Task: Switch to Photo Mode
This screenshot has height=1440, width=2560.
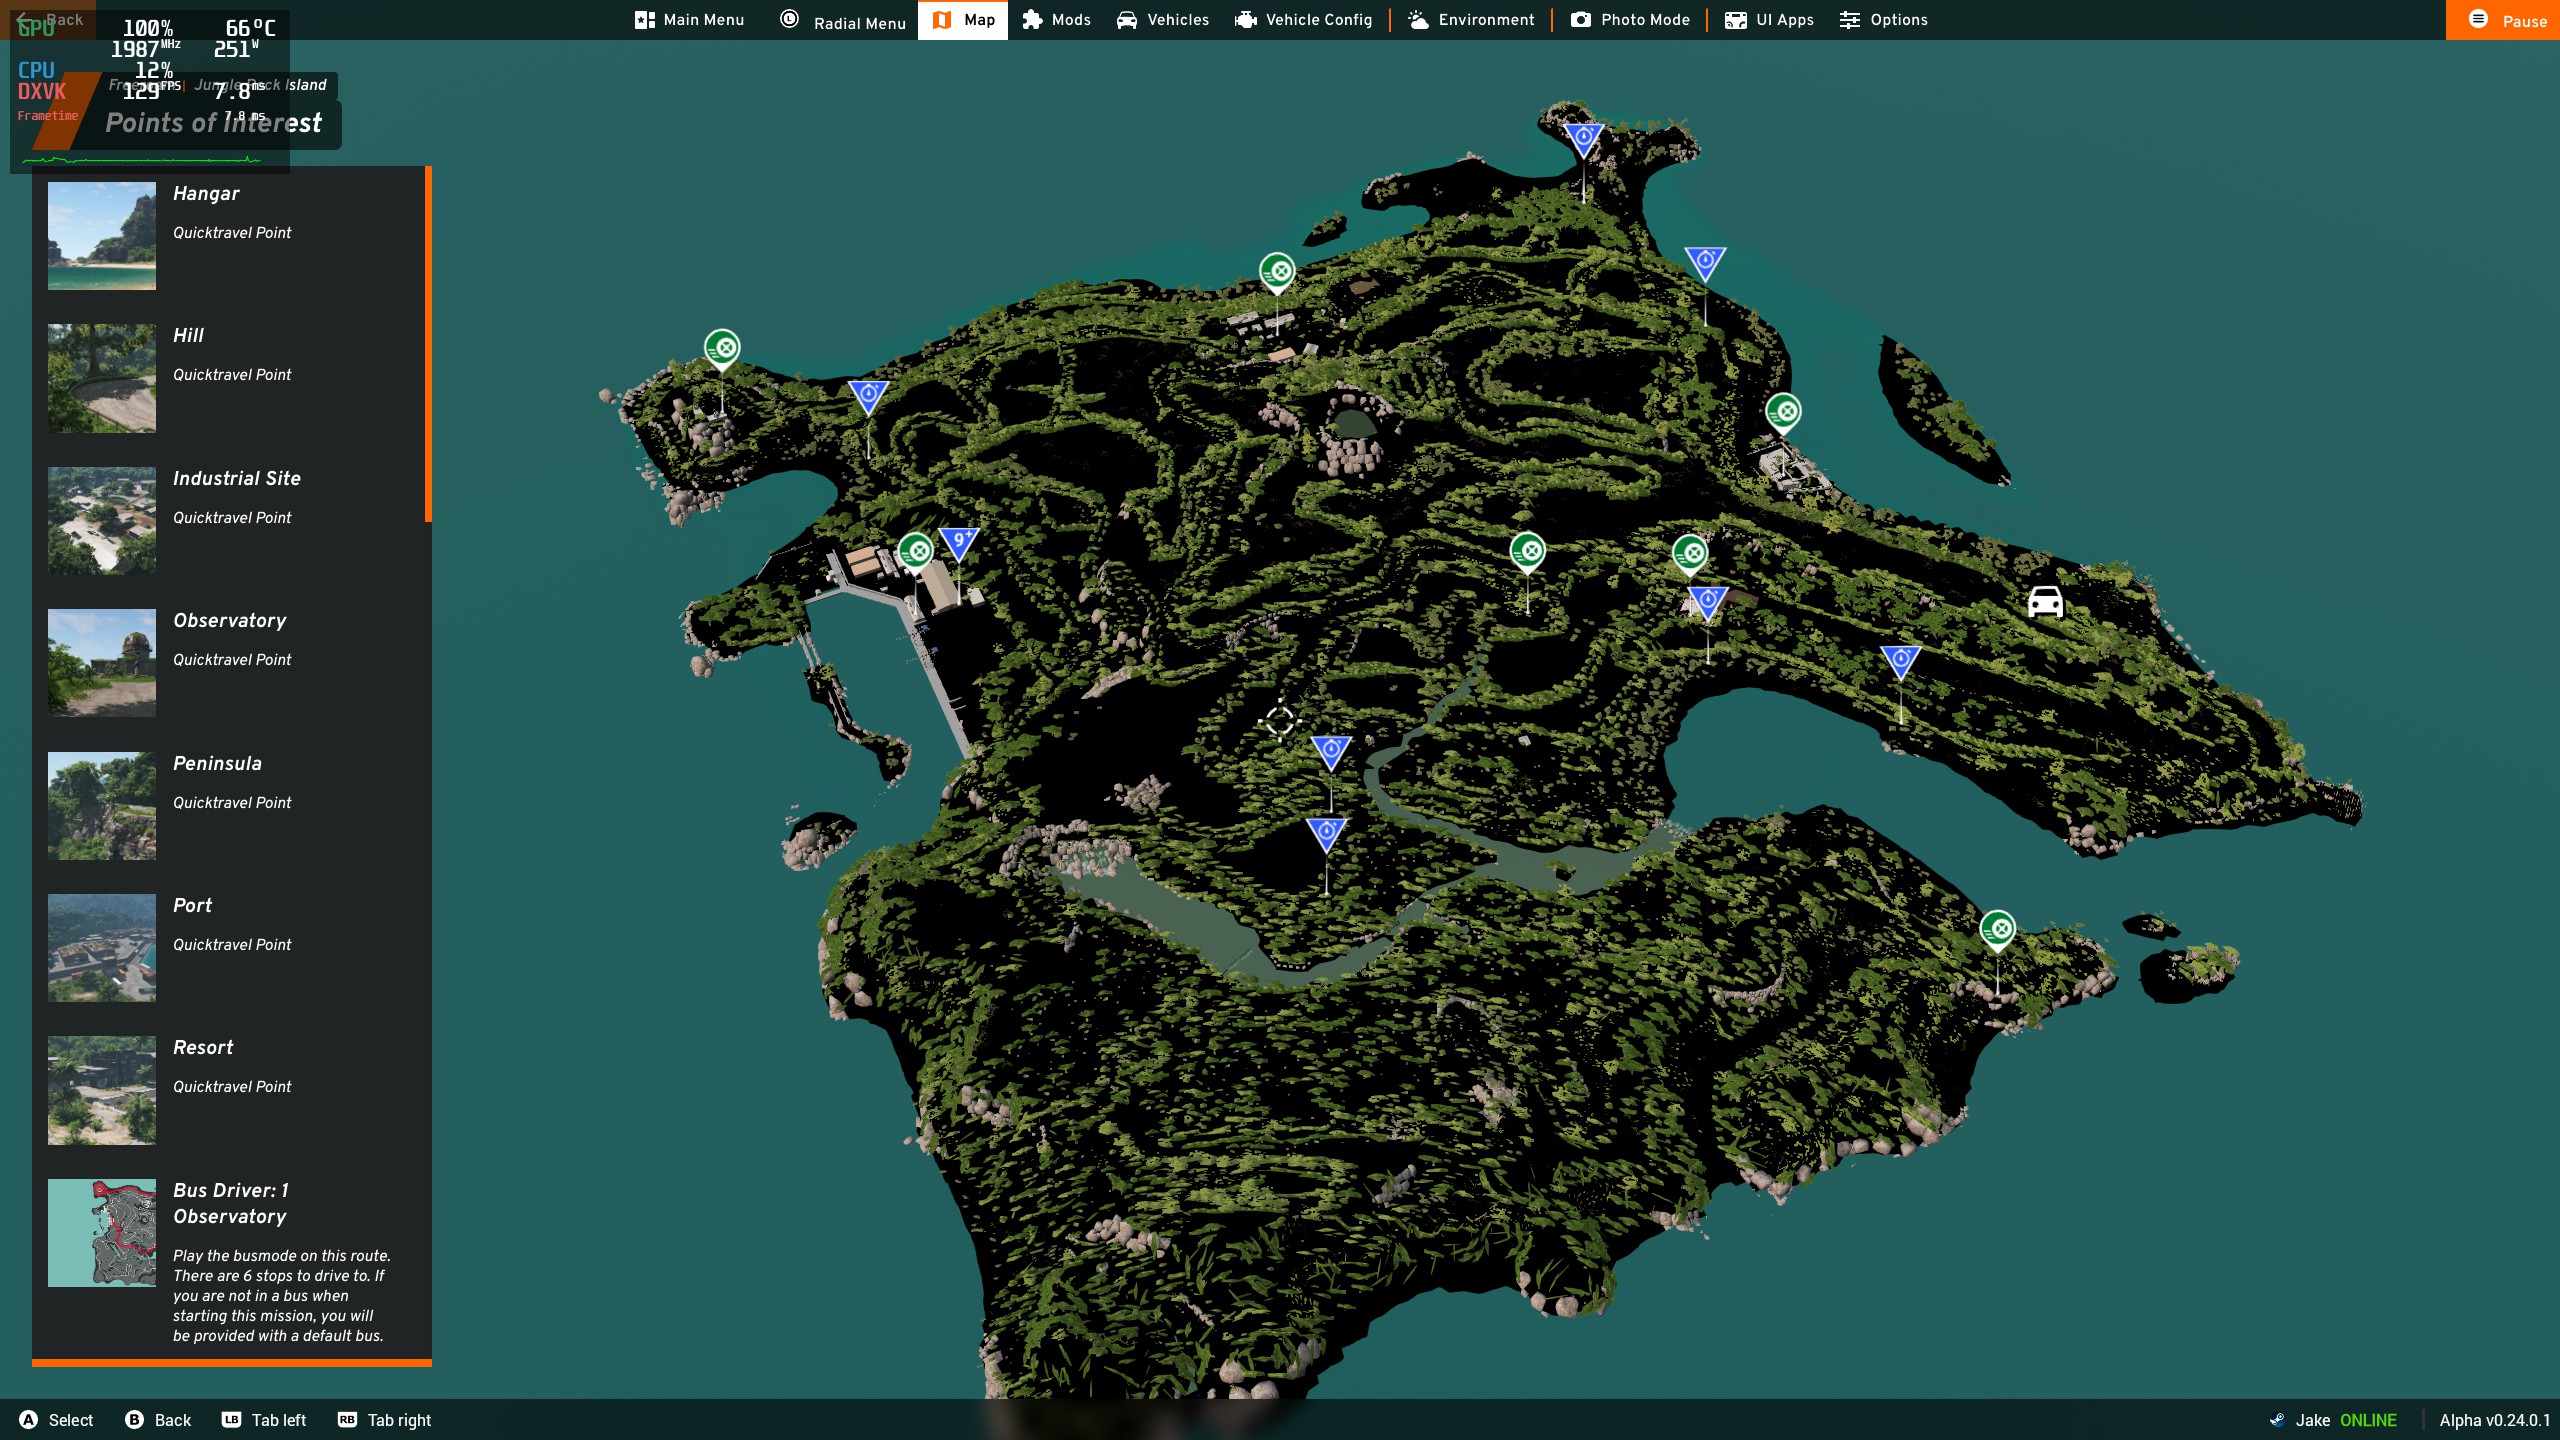Action: coord(1629,20)
